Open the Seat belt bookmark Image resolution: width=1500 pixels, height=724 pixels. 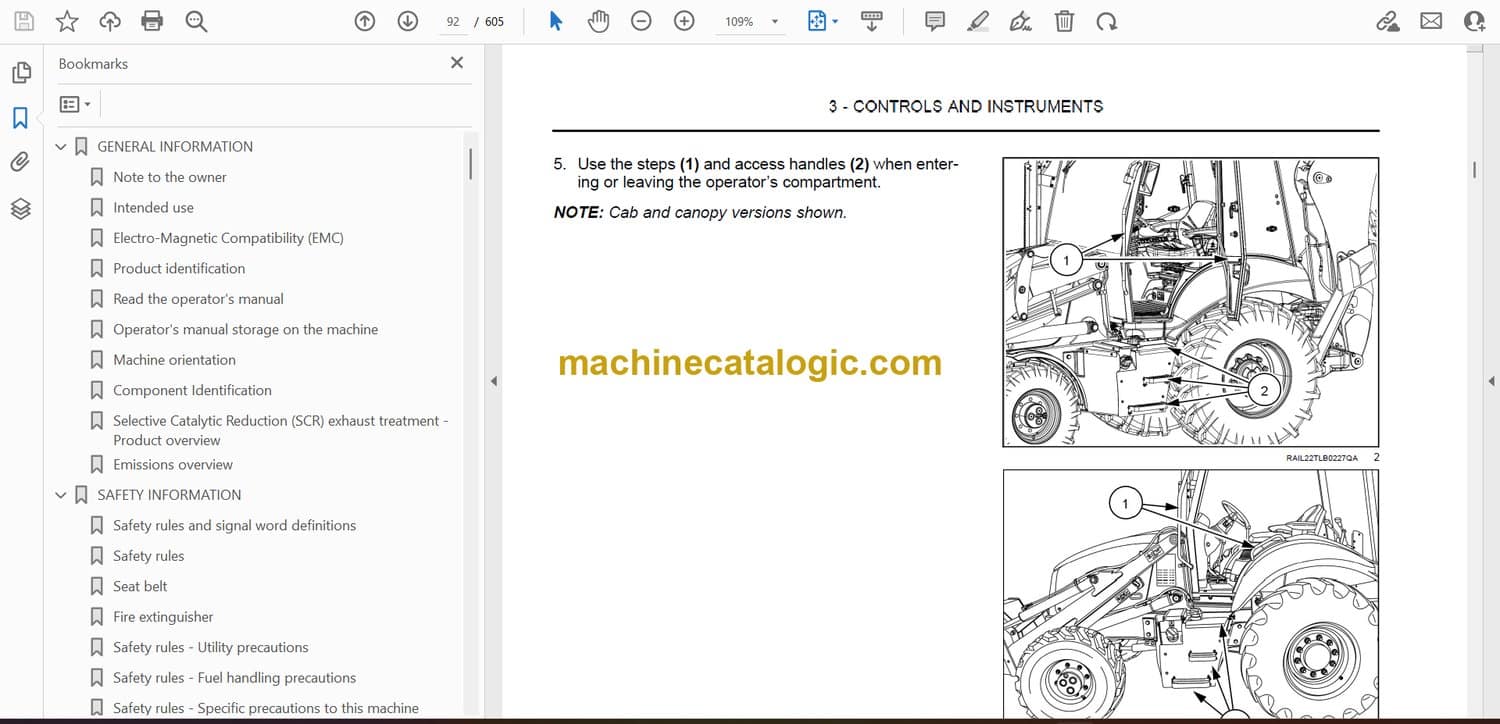point(140,586)
